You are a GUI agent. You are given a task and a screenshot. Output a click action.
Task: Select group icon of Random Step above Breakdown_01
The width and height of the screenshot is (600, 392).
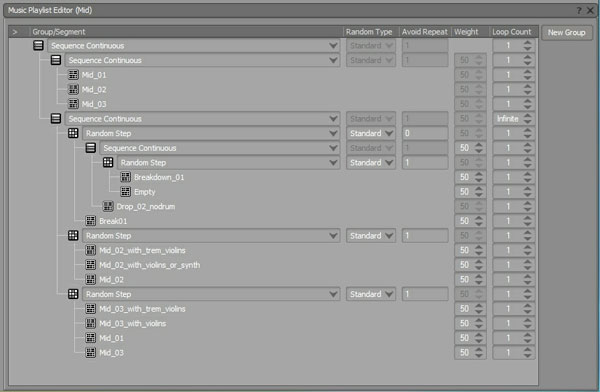(x=108, y=162)
